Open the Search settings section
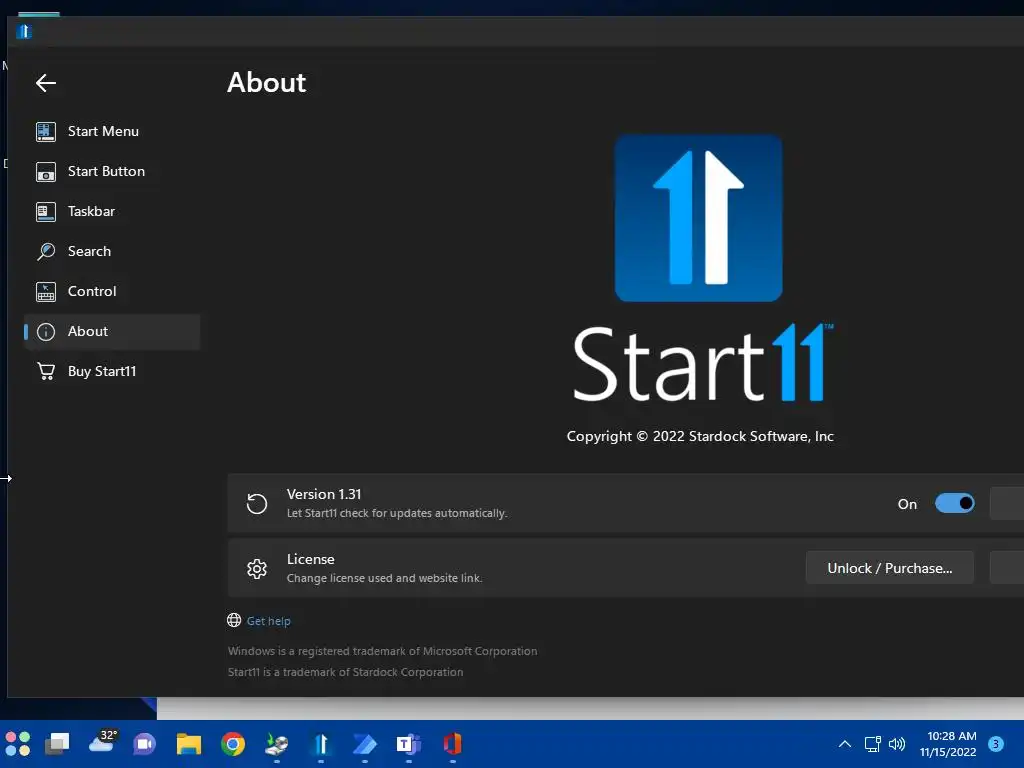Viewport: 1024px width, 768px height. pyautogui.click(x=112, y=251)
